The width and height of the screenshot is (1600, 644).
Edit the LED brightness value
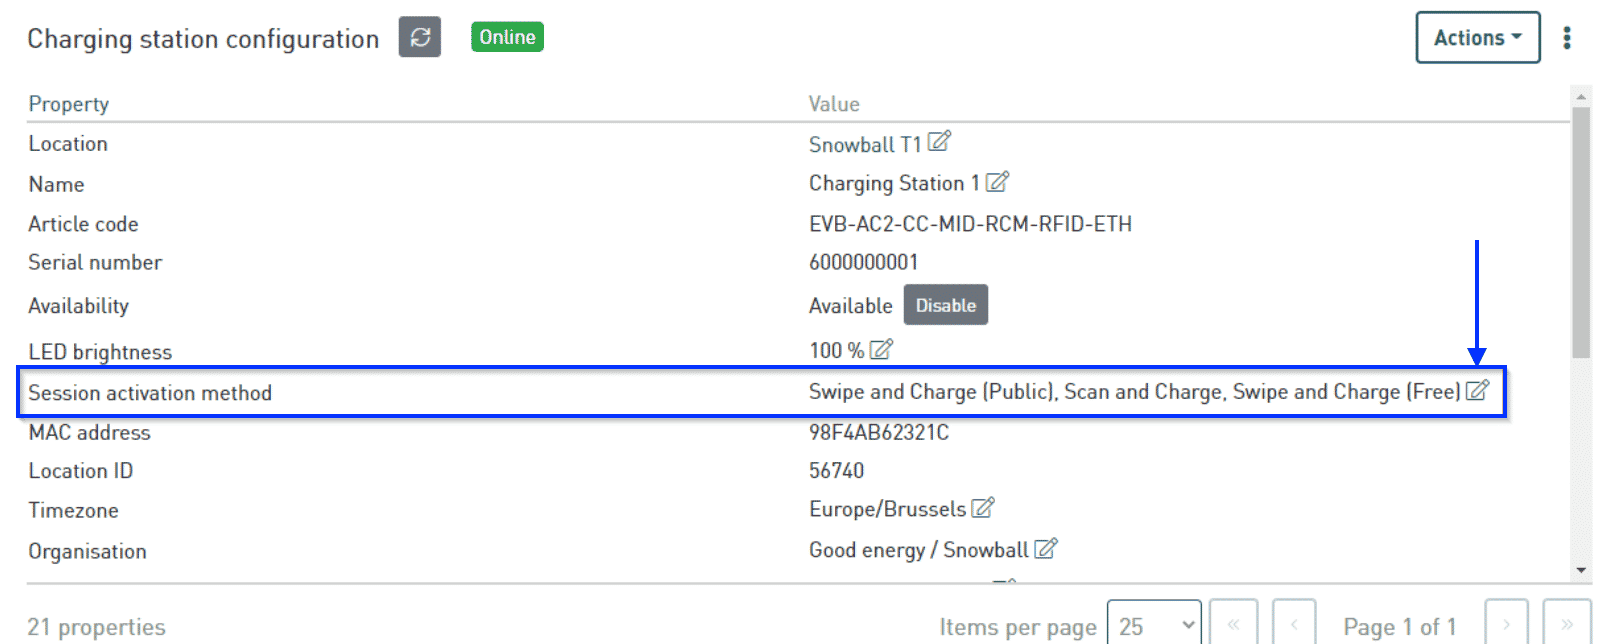coord(881,349)
